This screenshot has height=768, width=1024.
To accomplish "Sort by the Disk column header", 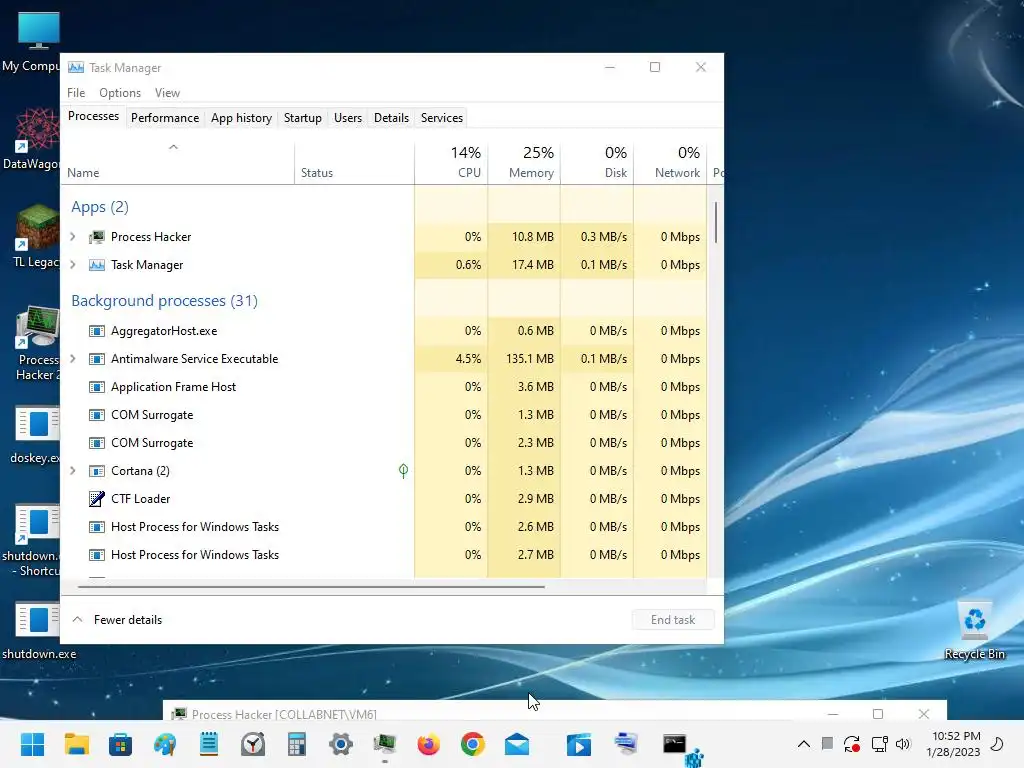I will click(598, 162).
